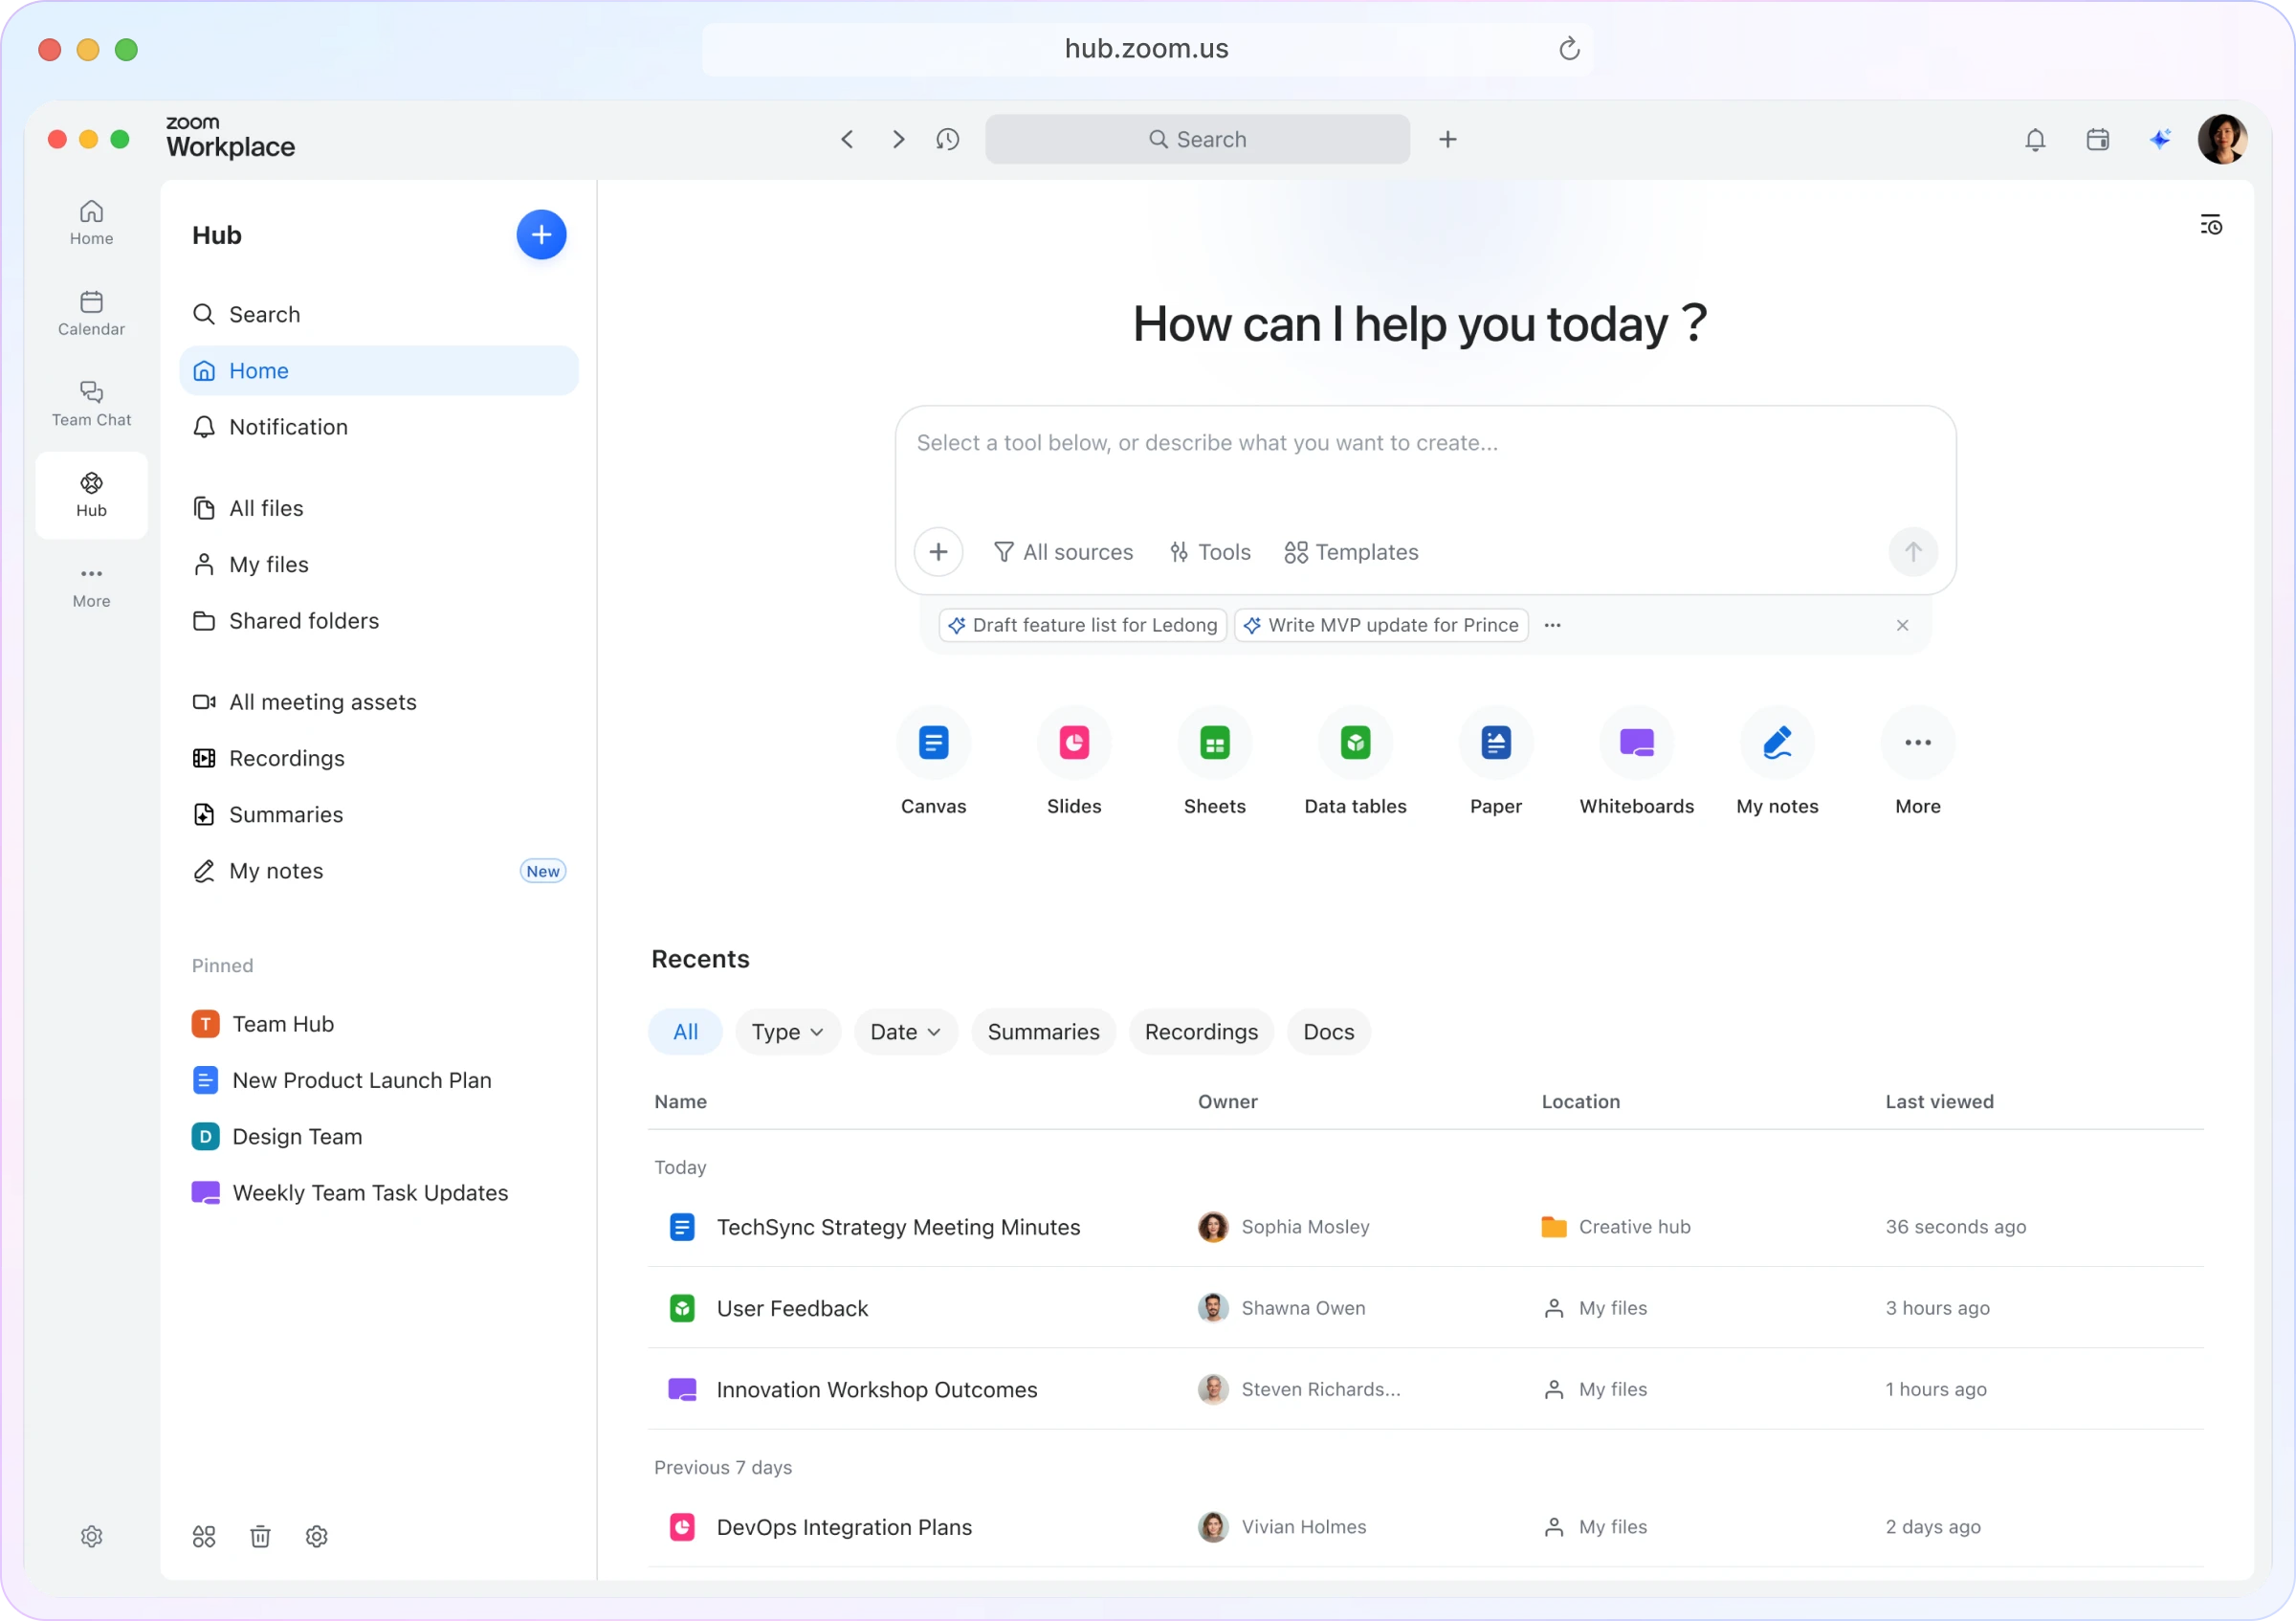Click the top Search bar field

click(x=1197, y=139)
